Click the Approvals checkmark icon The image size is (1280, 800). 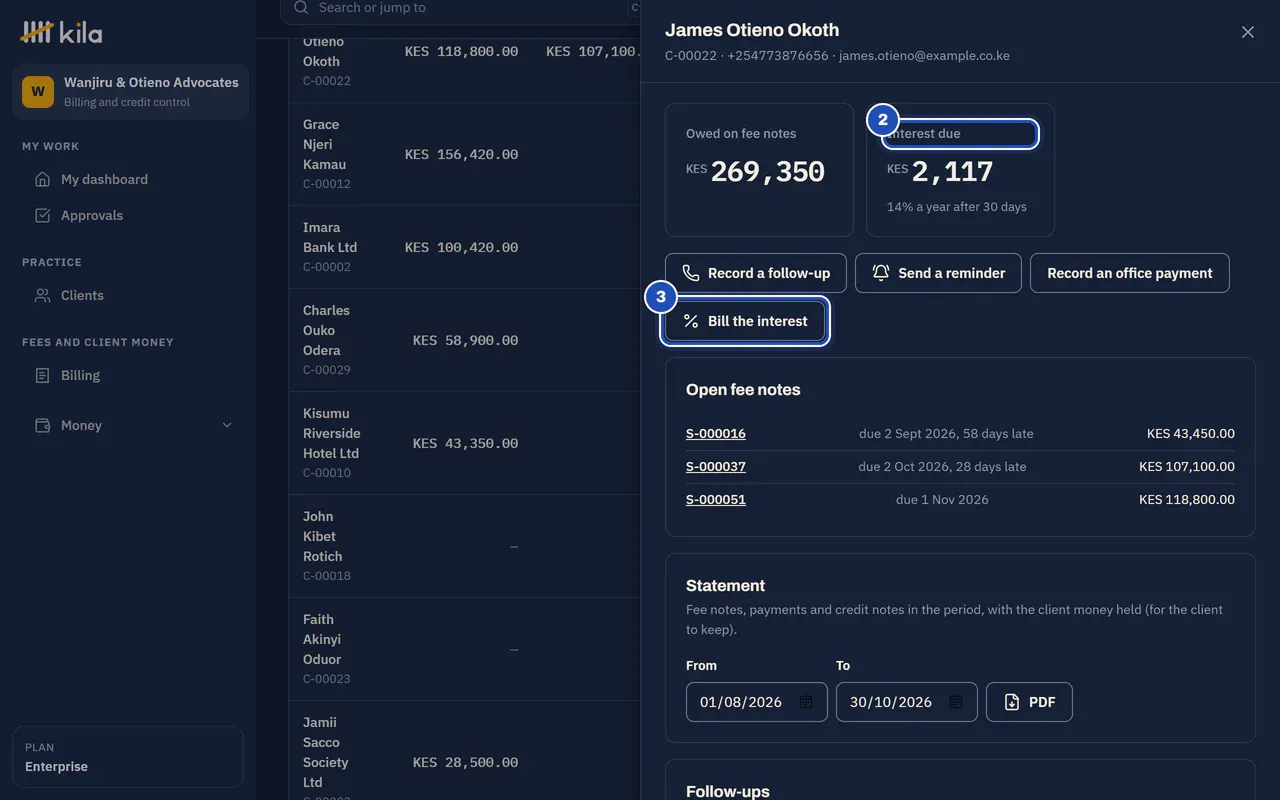42,215
